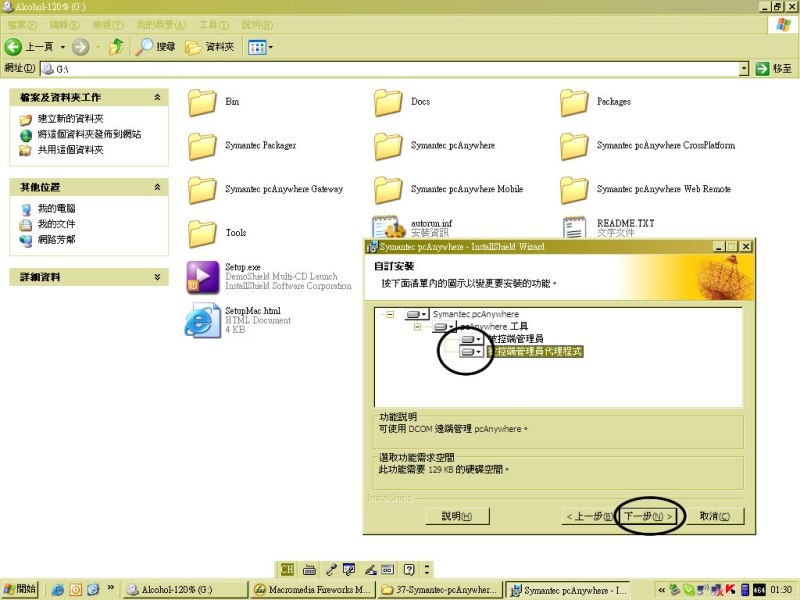The height and width of the screenshot is (600, 800).
Task: Open the Tools folder
Action: tap(203, 233)
